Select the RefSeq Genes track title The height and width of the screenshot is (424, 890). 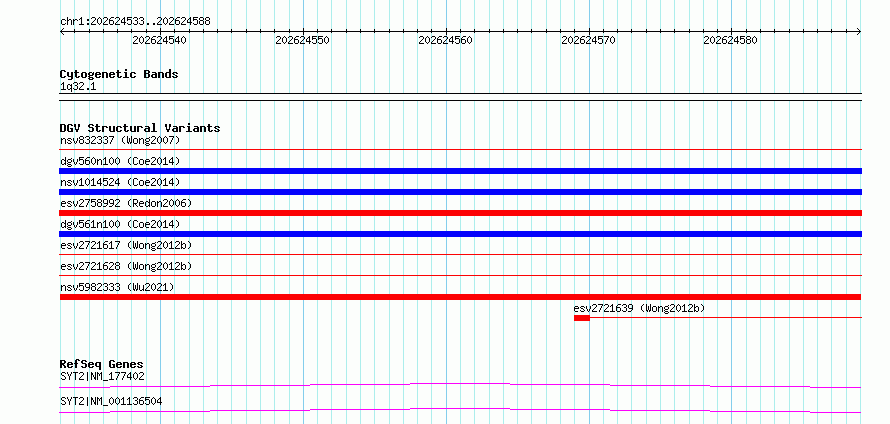point(101,364)
